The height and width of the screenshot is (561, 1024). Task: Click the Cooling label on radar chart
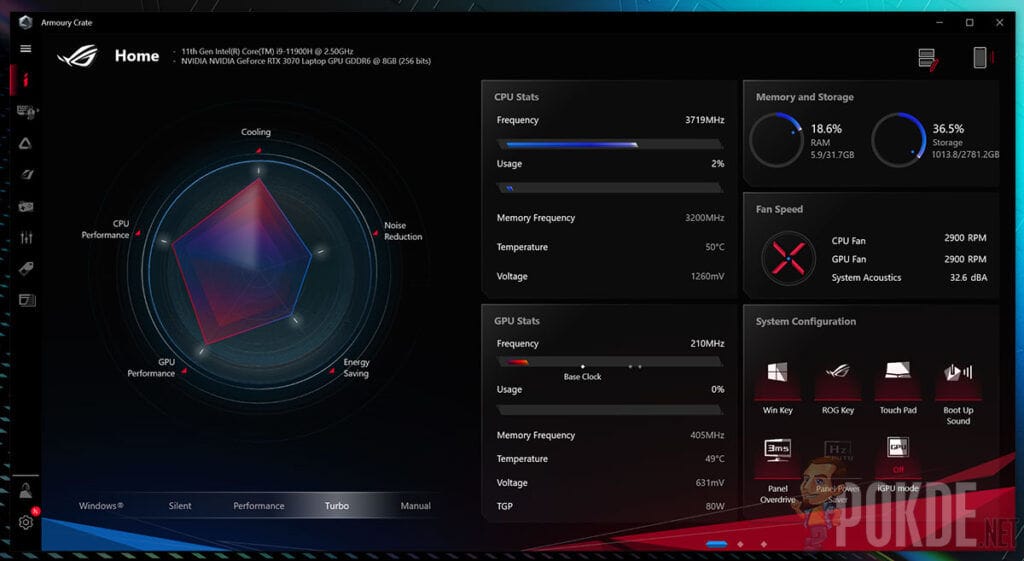point(255,132)
